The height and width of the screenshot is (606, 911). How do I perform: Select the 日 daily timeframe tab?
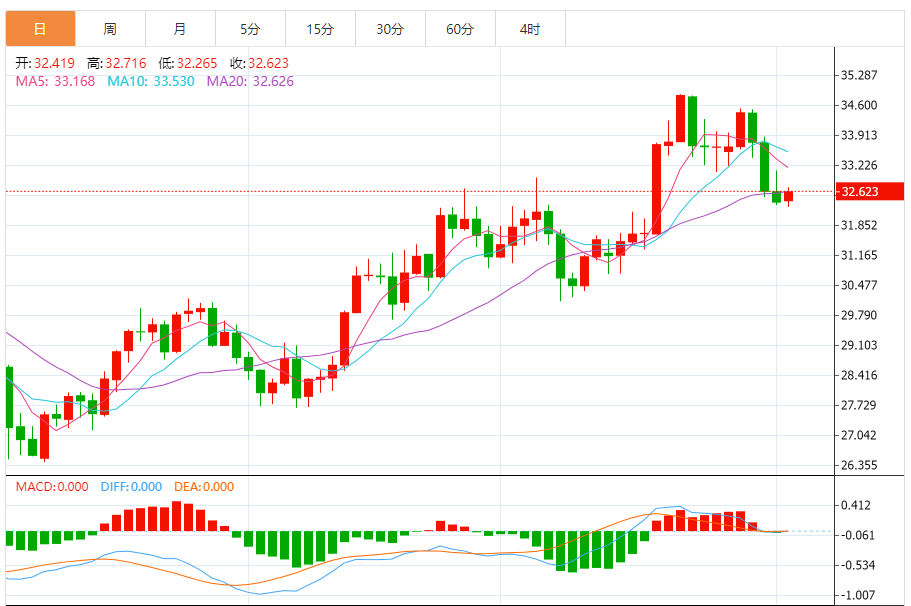click(40, 28)
